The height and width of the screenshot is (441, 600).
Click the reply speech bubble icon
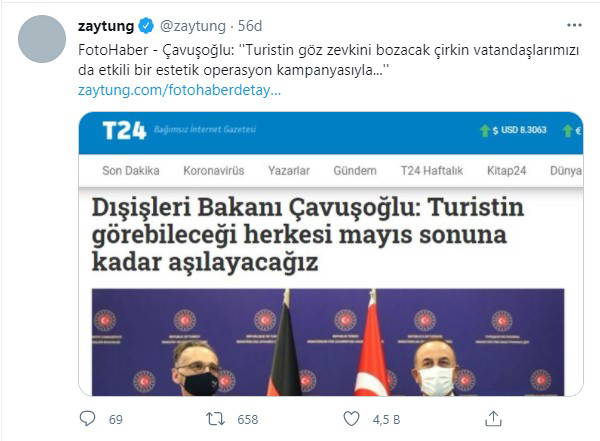[x=87, y=418]
